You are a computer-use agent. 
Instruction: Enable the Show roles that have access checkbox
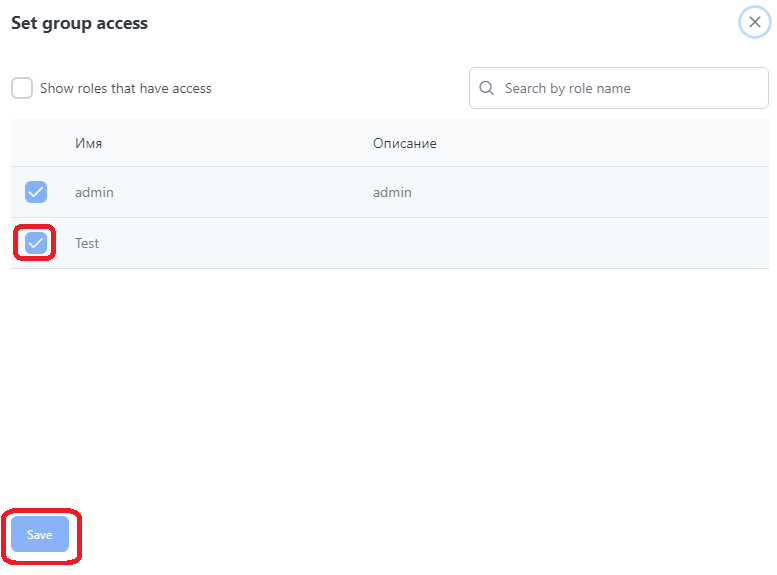point(22,88)
